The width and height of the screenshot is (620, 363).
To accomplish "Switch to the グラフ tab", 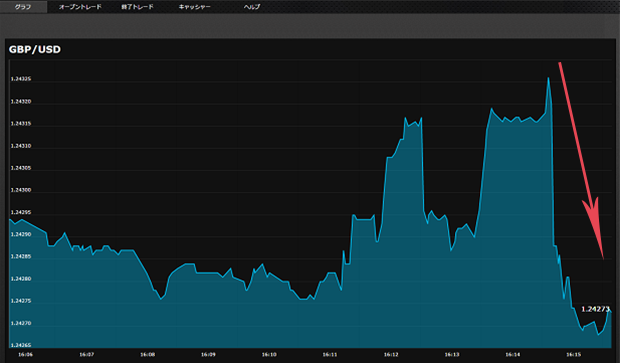I will click(x=23, y=7).
